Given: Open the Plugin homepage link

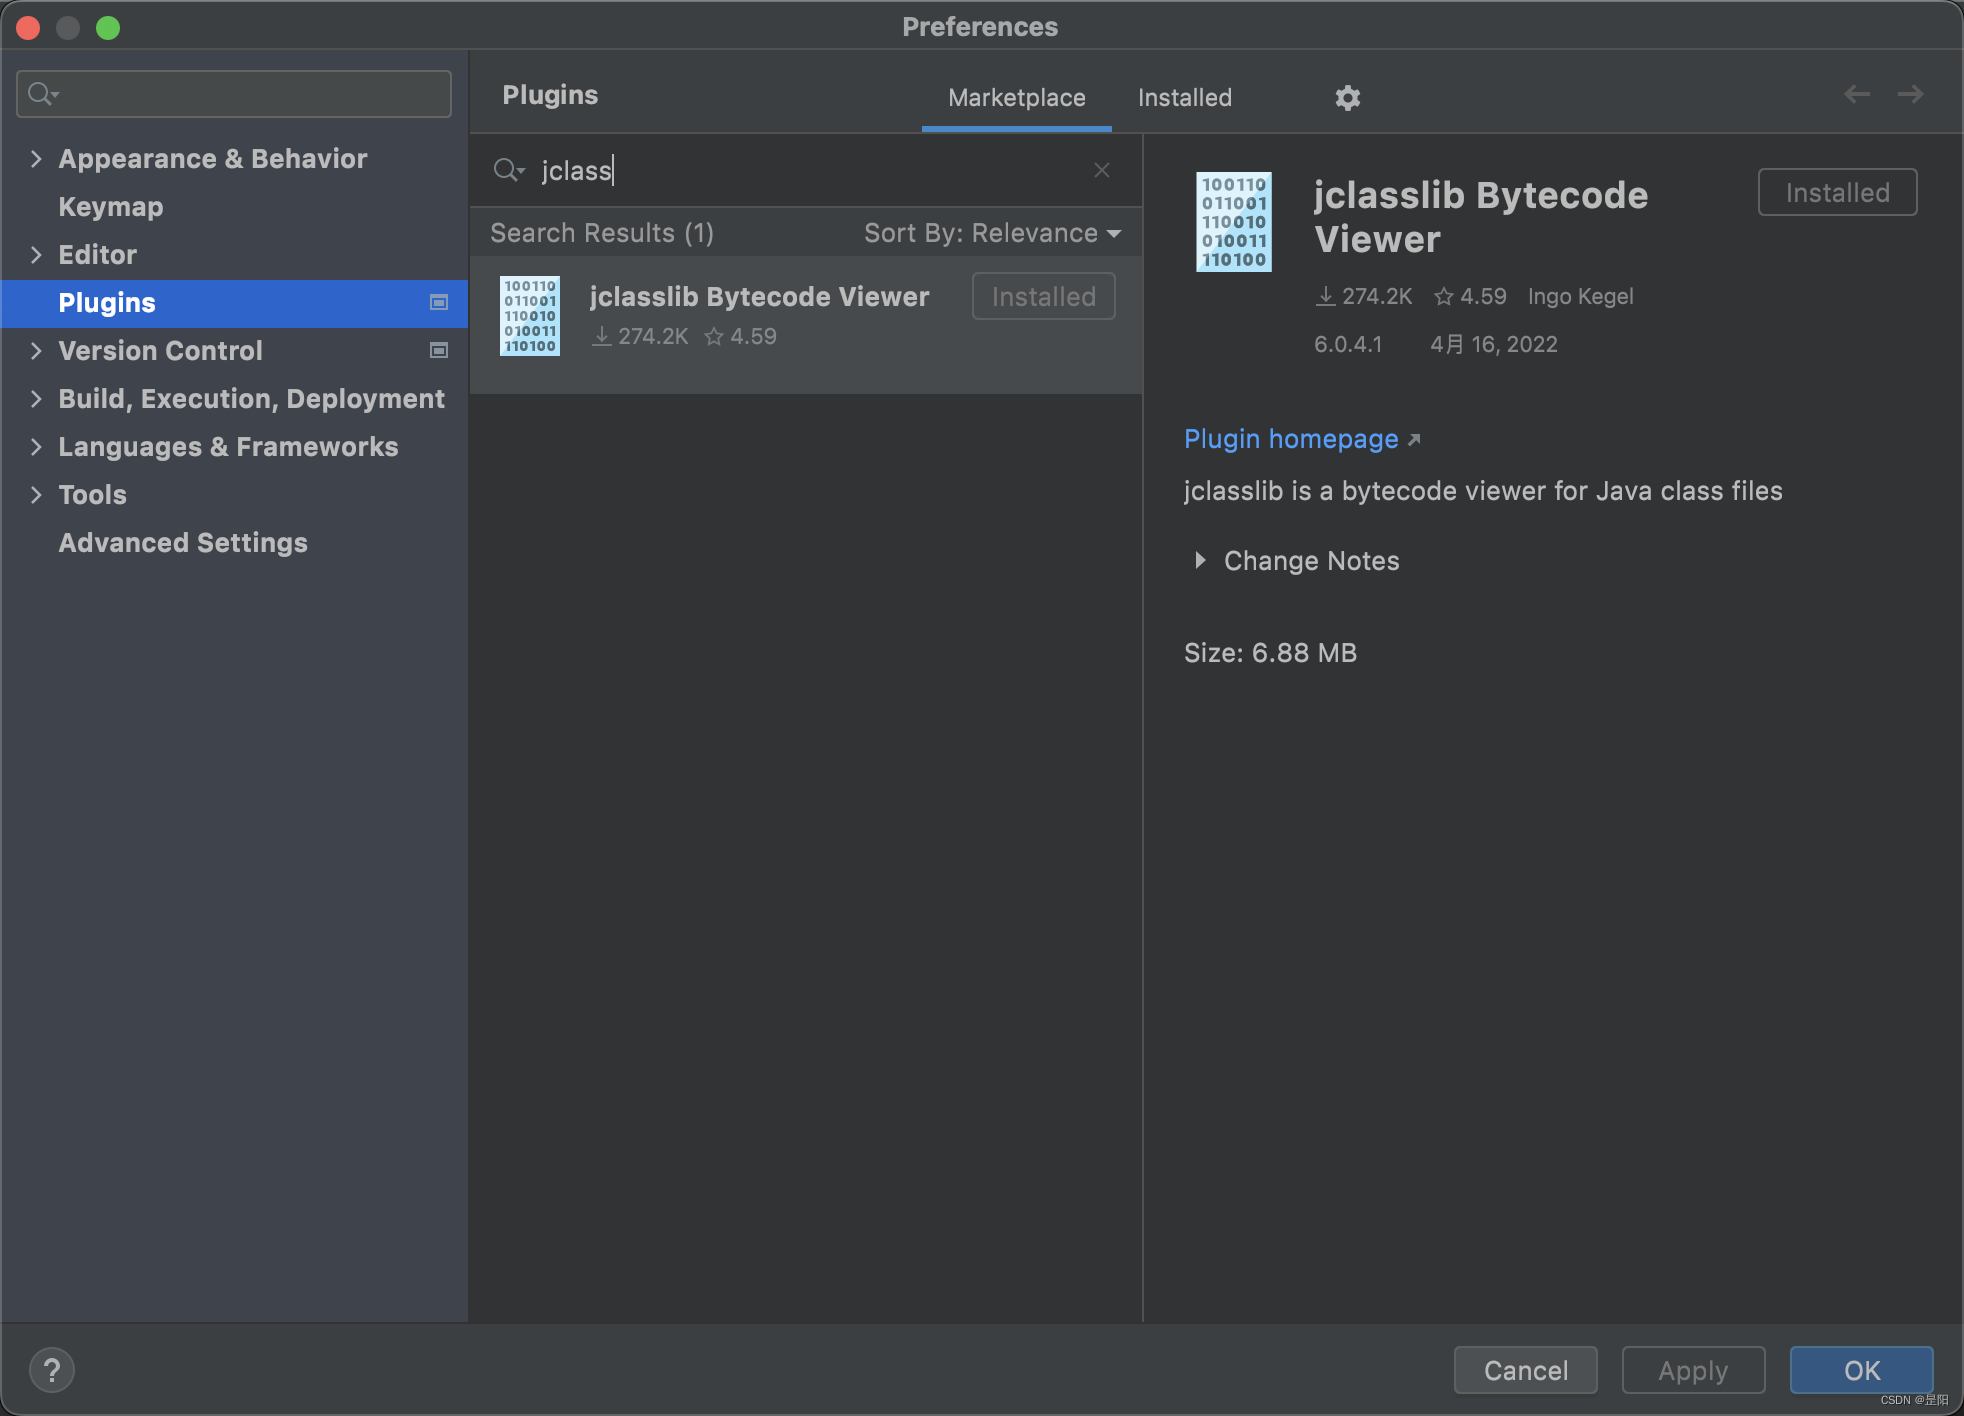Looking at the screenshot, I should [x=1292, y=439].
